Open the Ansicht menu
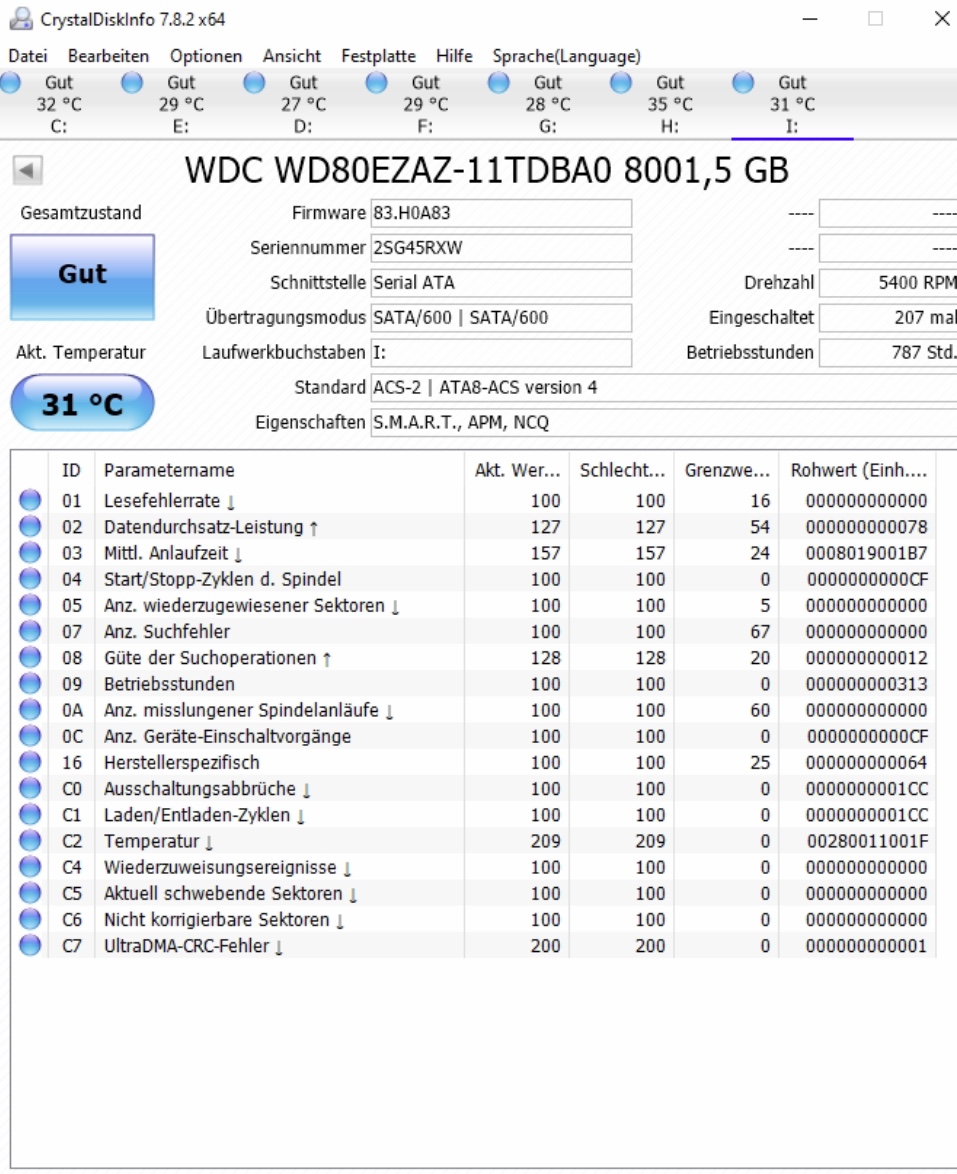Screen dimensions: 957x1174 tap(292, 56)
